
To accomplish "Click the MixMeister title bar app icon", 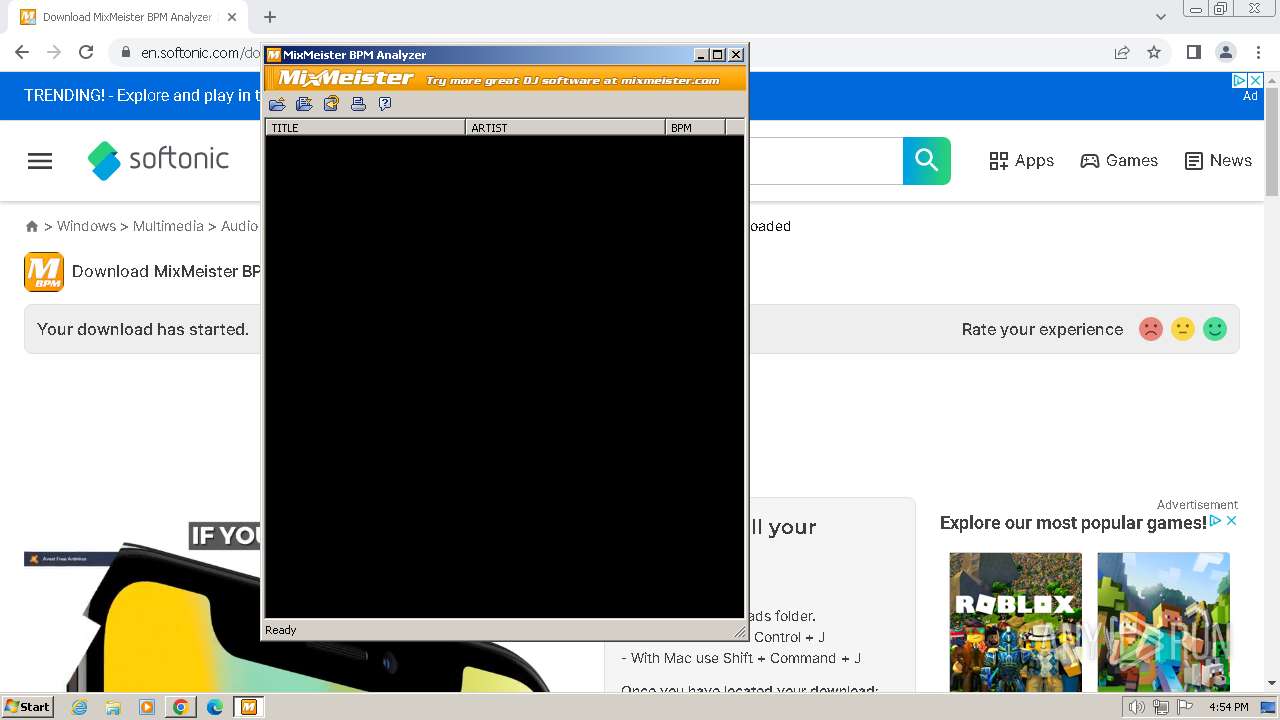I will pyautogui.click(x=273, y=55).
